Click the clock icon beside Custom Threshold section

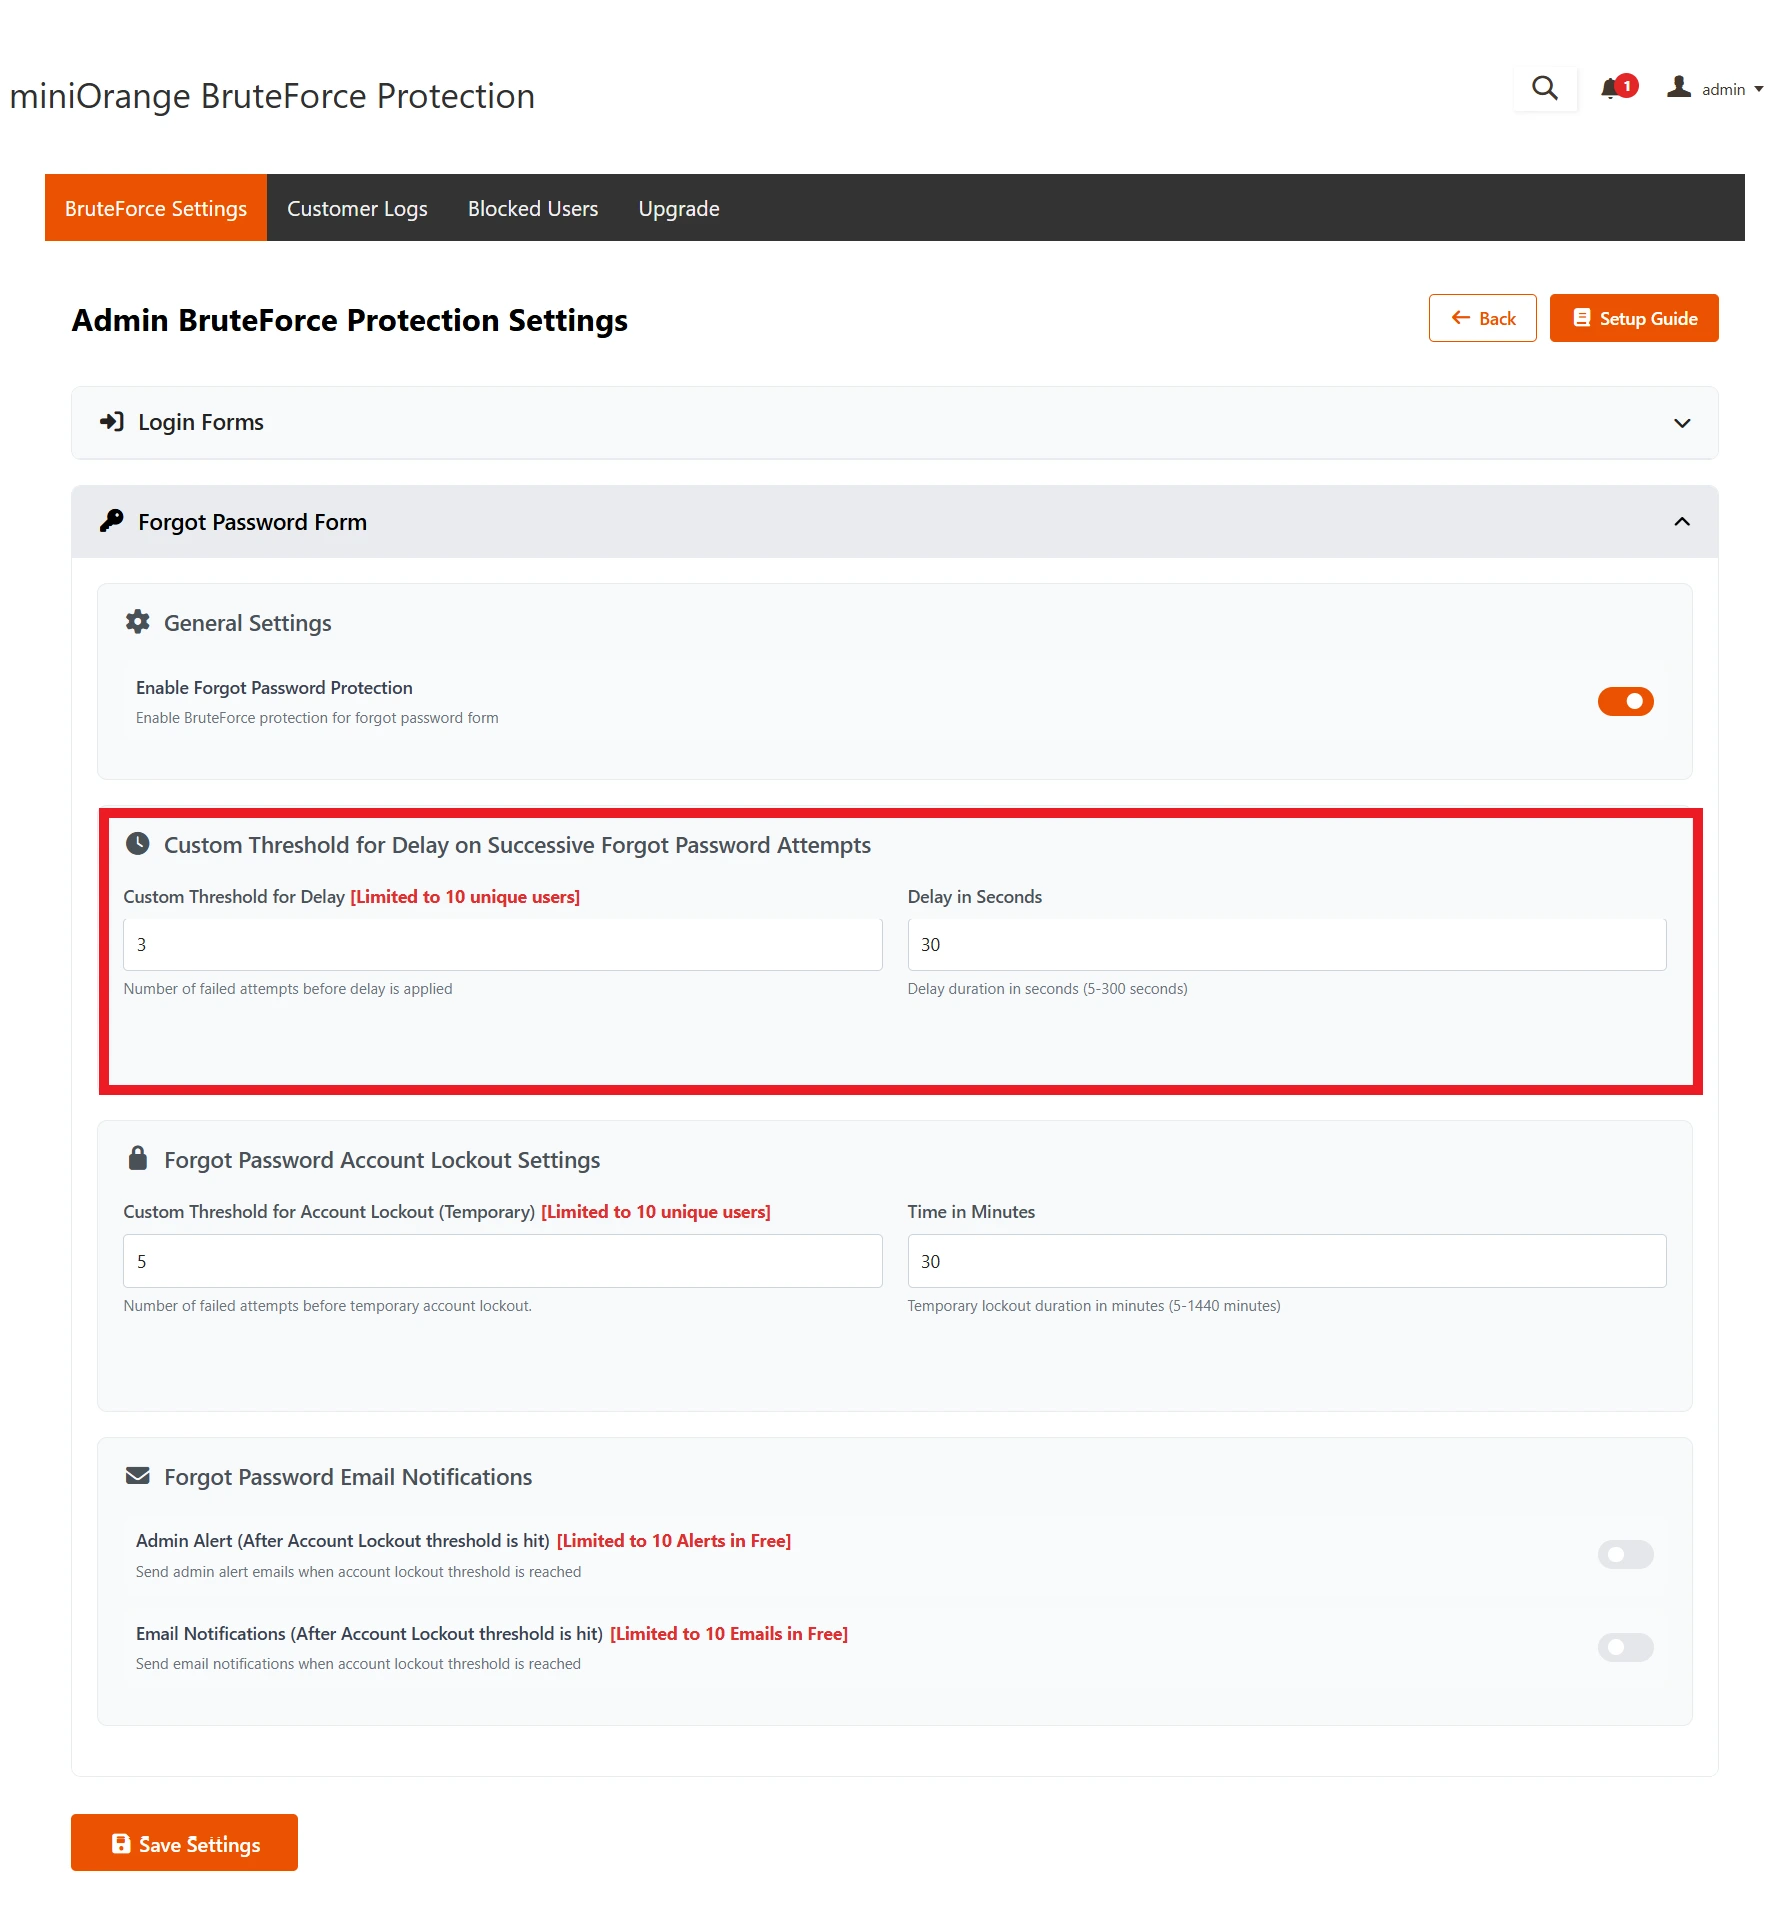[138, 843]
